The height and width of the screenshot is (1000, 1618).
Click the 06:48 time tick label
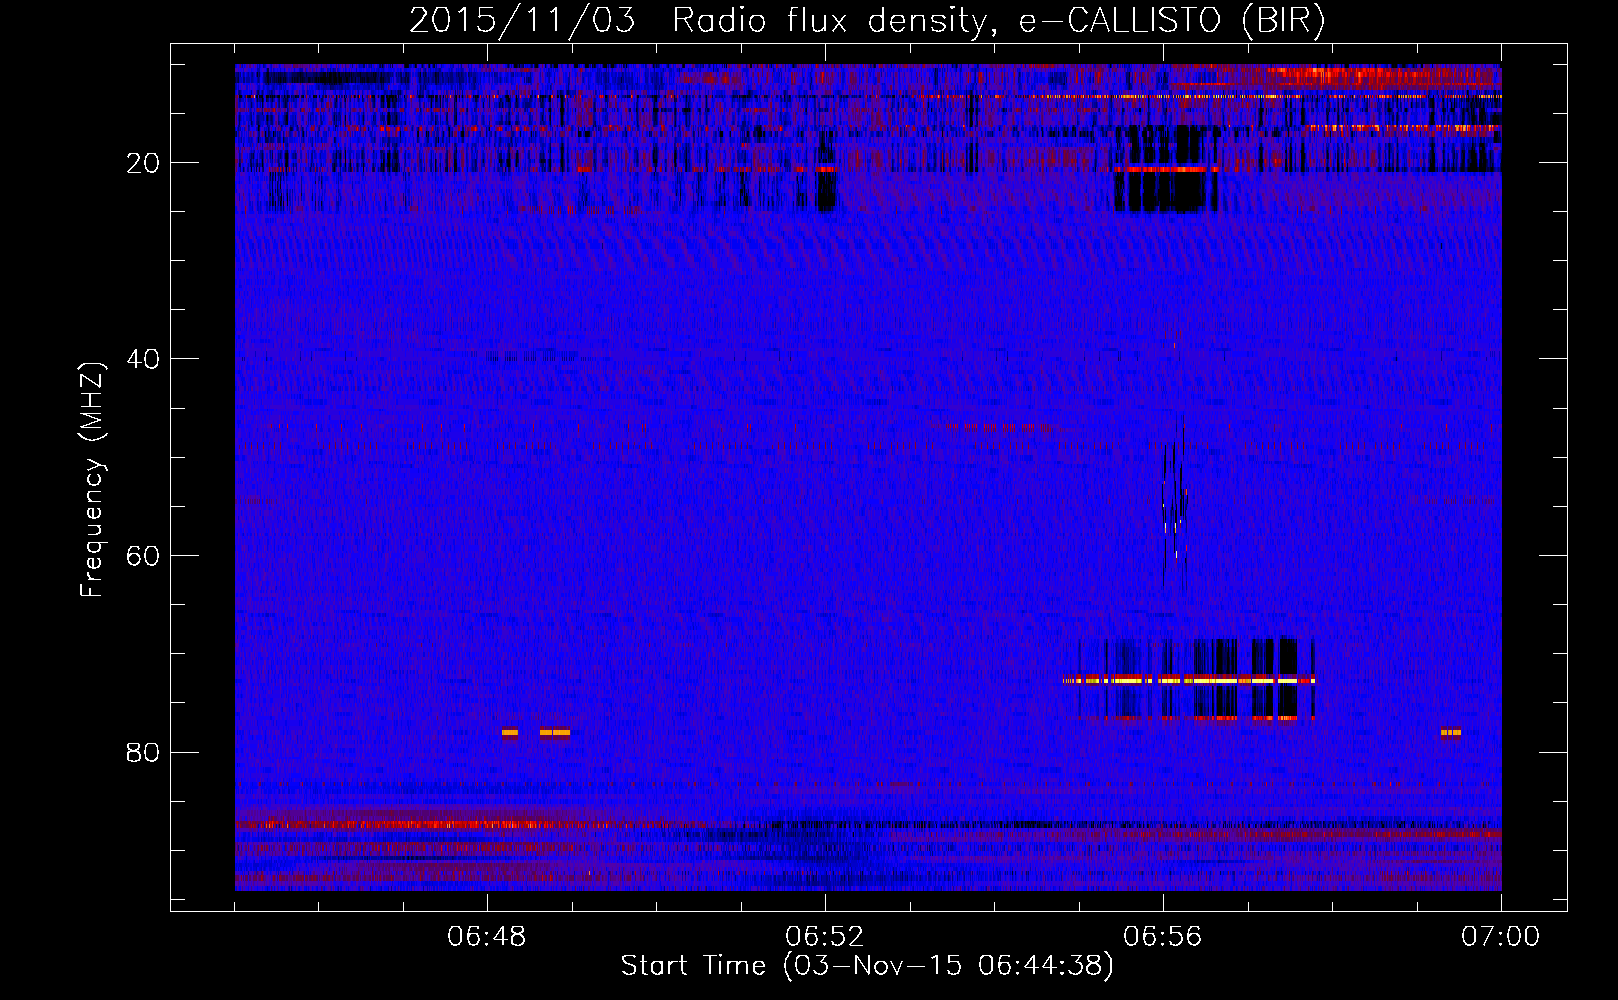(x=487, y=937)
